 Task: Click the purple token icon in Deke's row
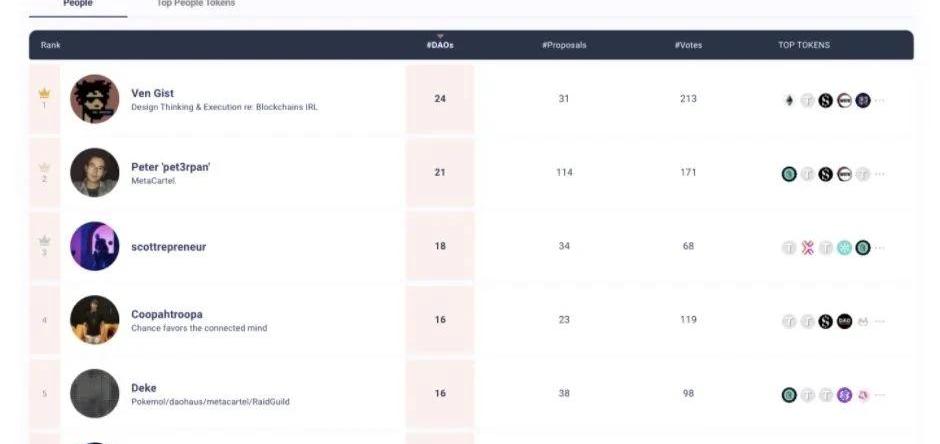844,395
